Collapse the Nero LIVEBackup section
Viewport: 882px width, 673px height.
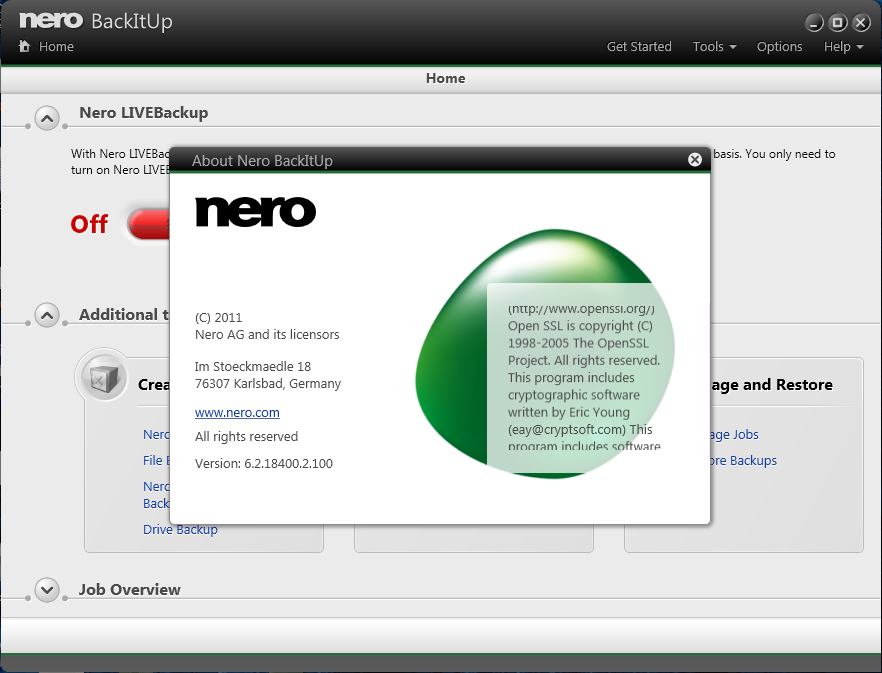coord(47,119)
